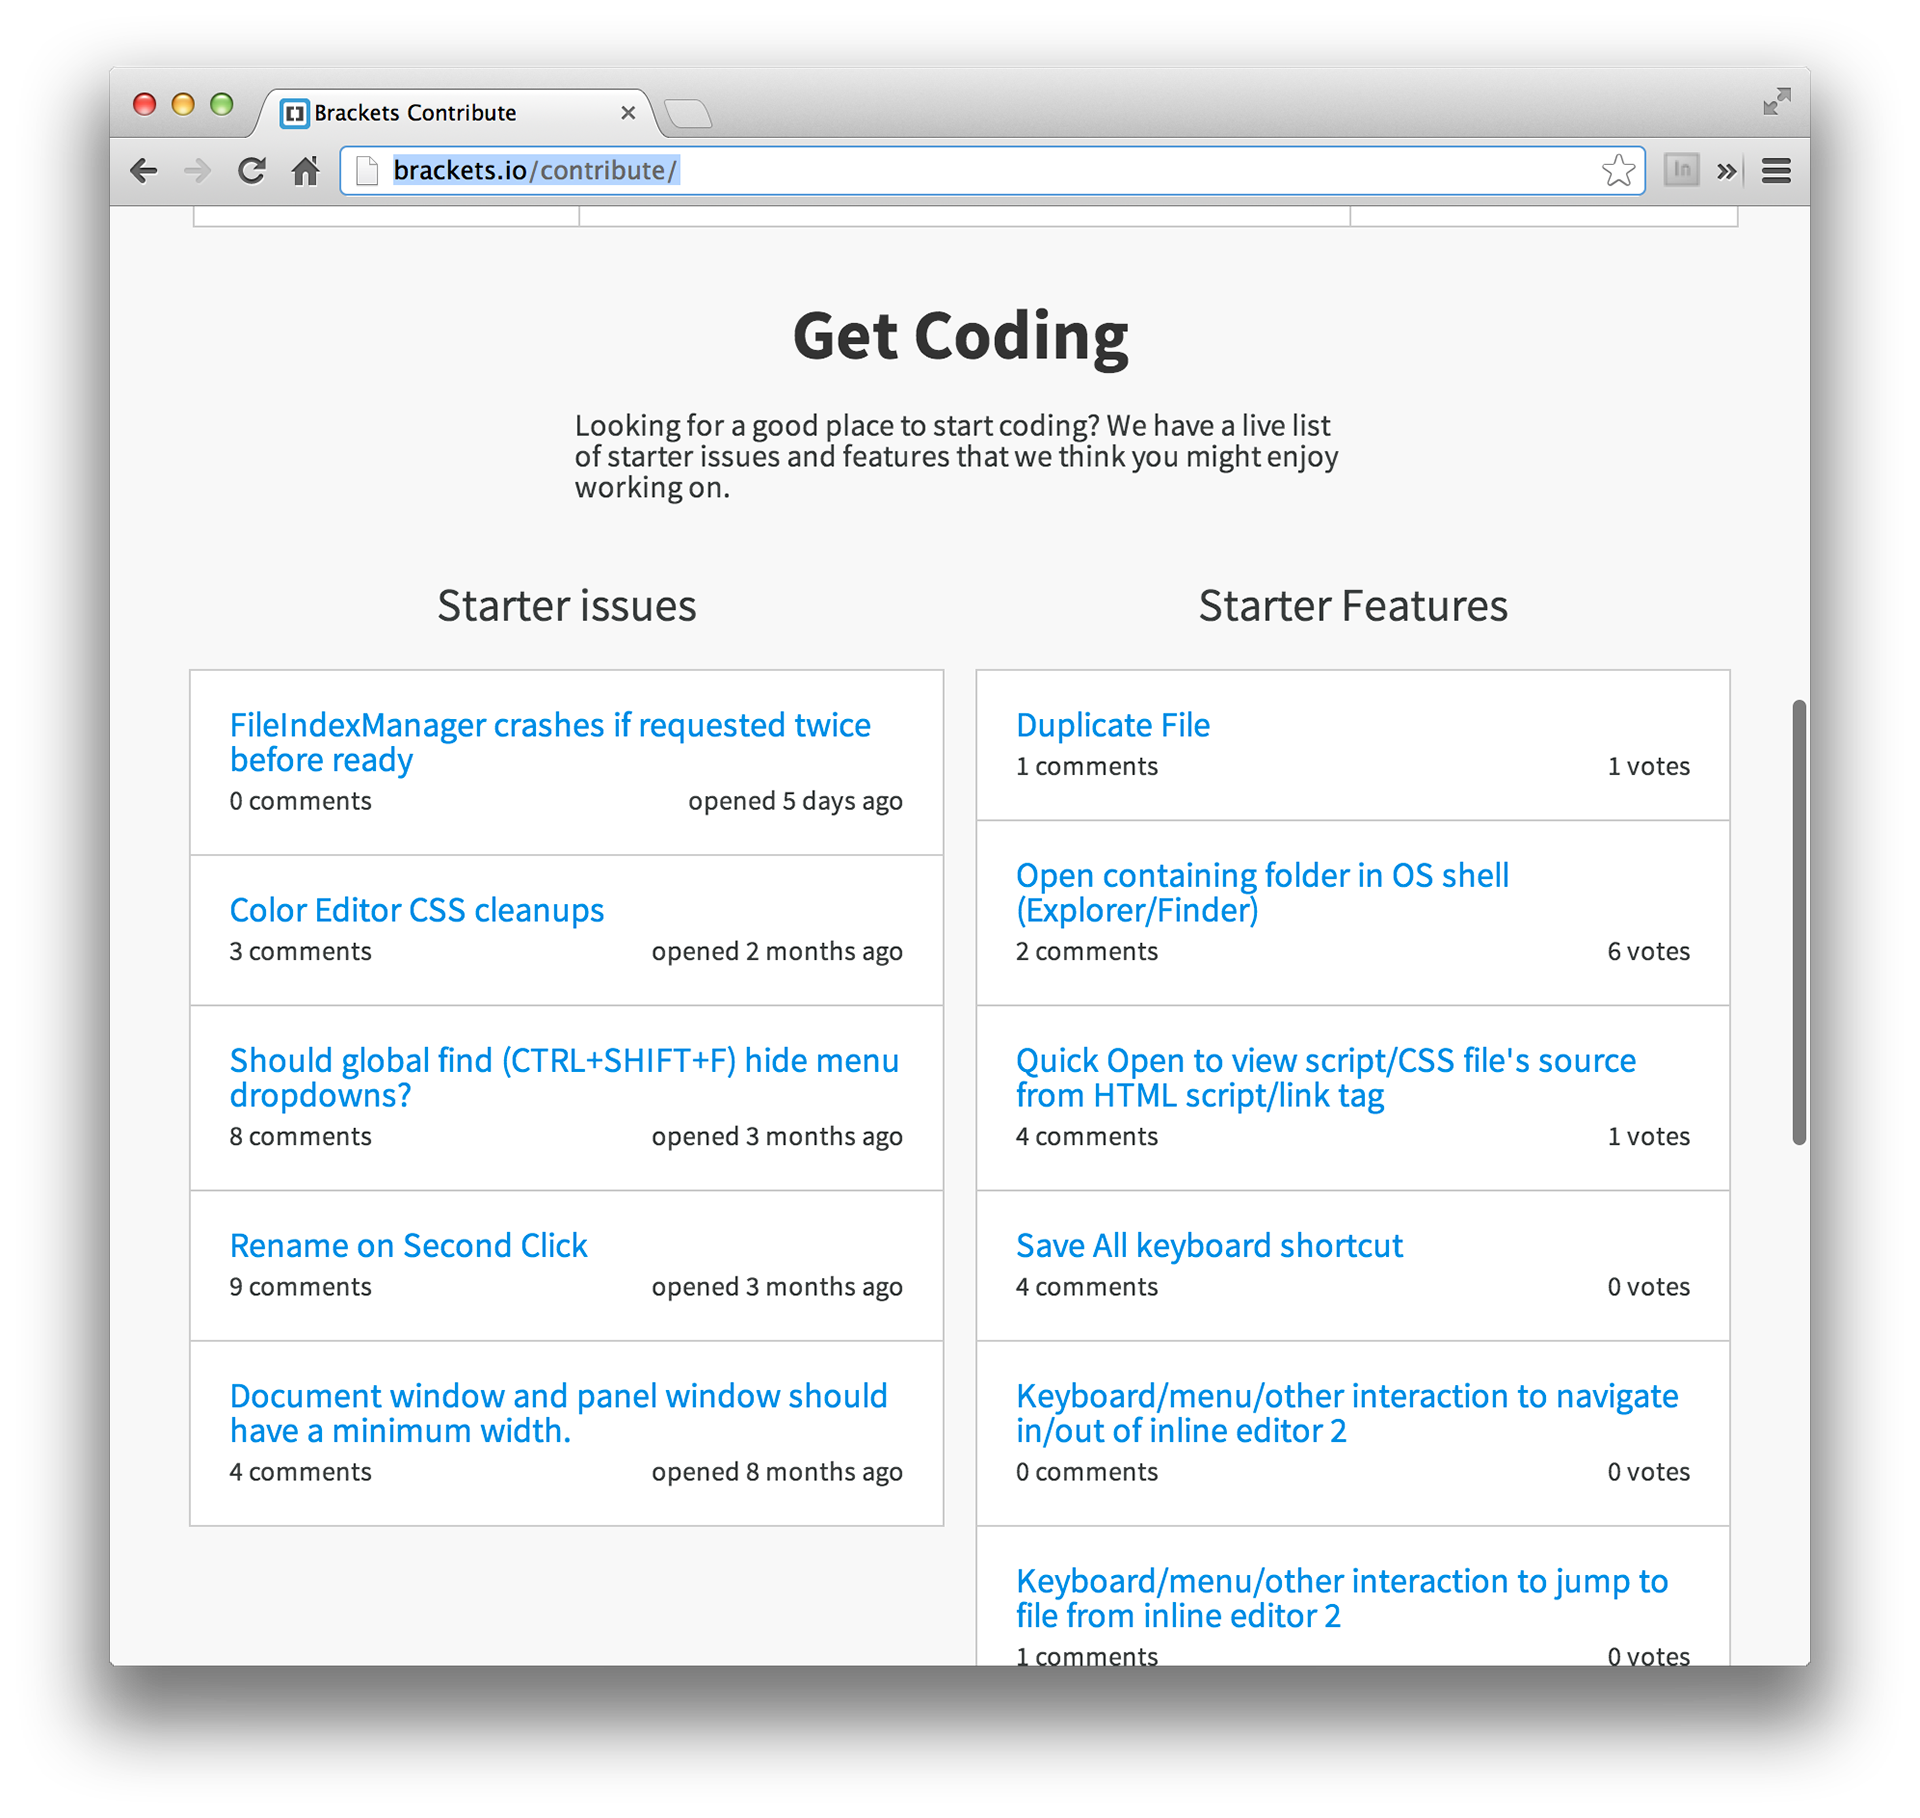Image resolution: width=1920 pixels, height=1818 pixels.
Task: Click '0 votes' under Save All keyboard shortcut
Action: click(x=1648, y=1286)
